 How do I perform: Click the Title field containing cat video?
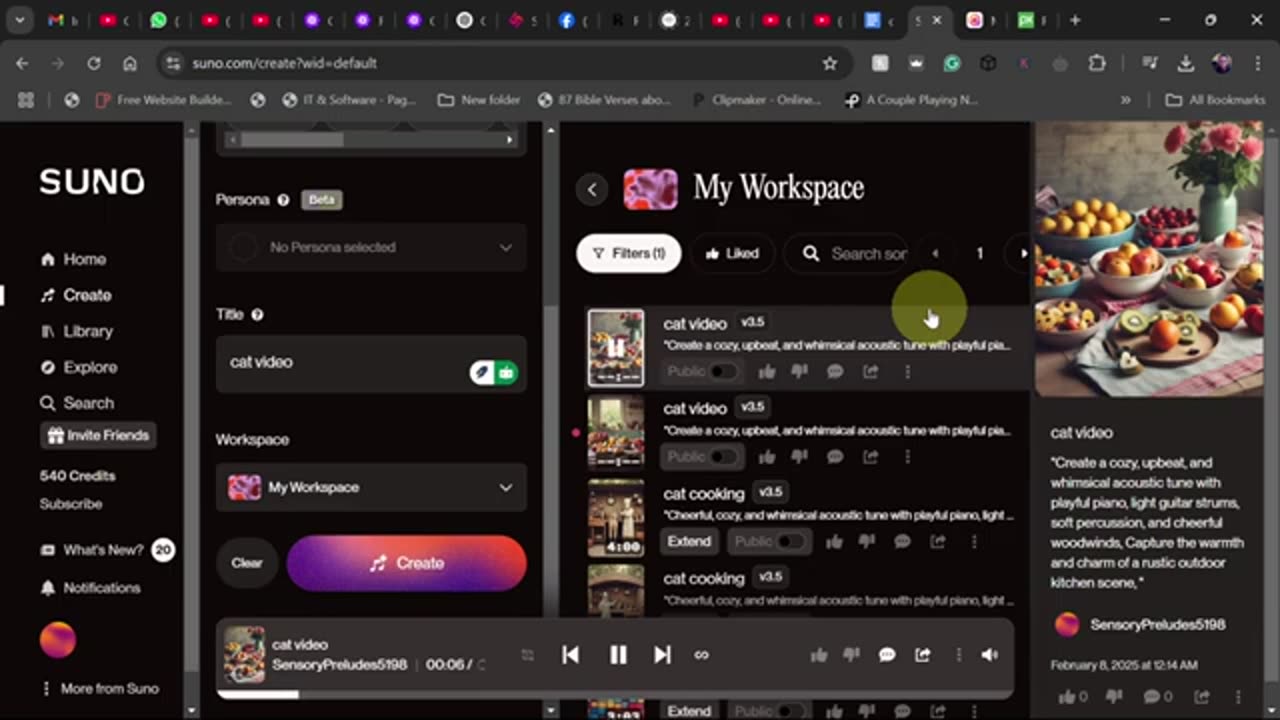click(371, 364)
